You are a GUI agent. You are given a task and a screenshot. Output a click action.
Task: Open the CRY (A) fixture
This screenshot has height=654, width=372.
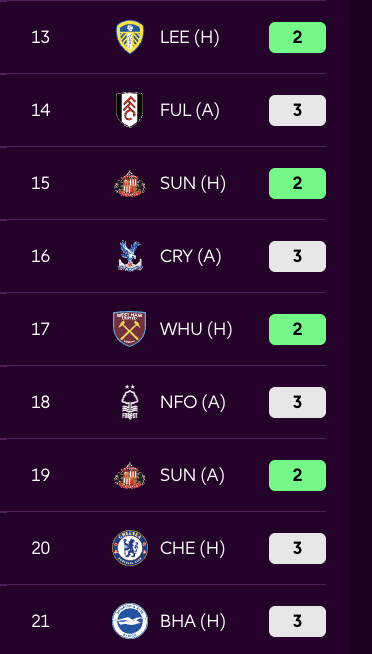tap(190, 256)
